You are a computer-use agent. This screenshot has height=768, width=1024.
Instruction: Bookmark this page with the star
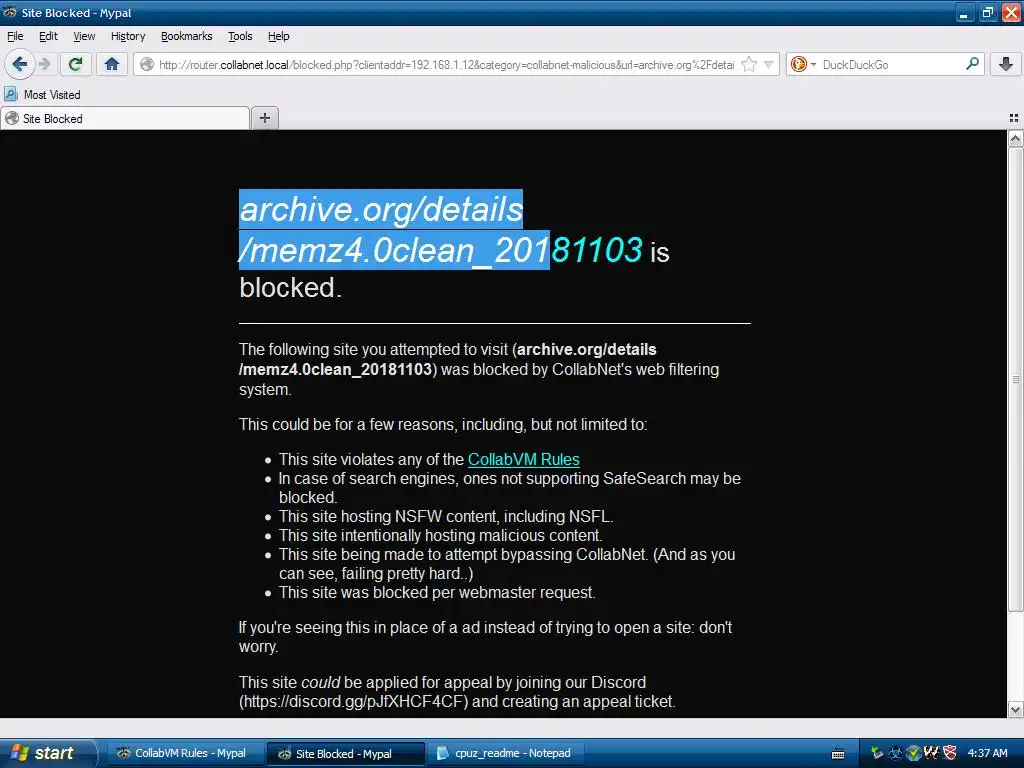pyautogui.click(x=750, y=64)
